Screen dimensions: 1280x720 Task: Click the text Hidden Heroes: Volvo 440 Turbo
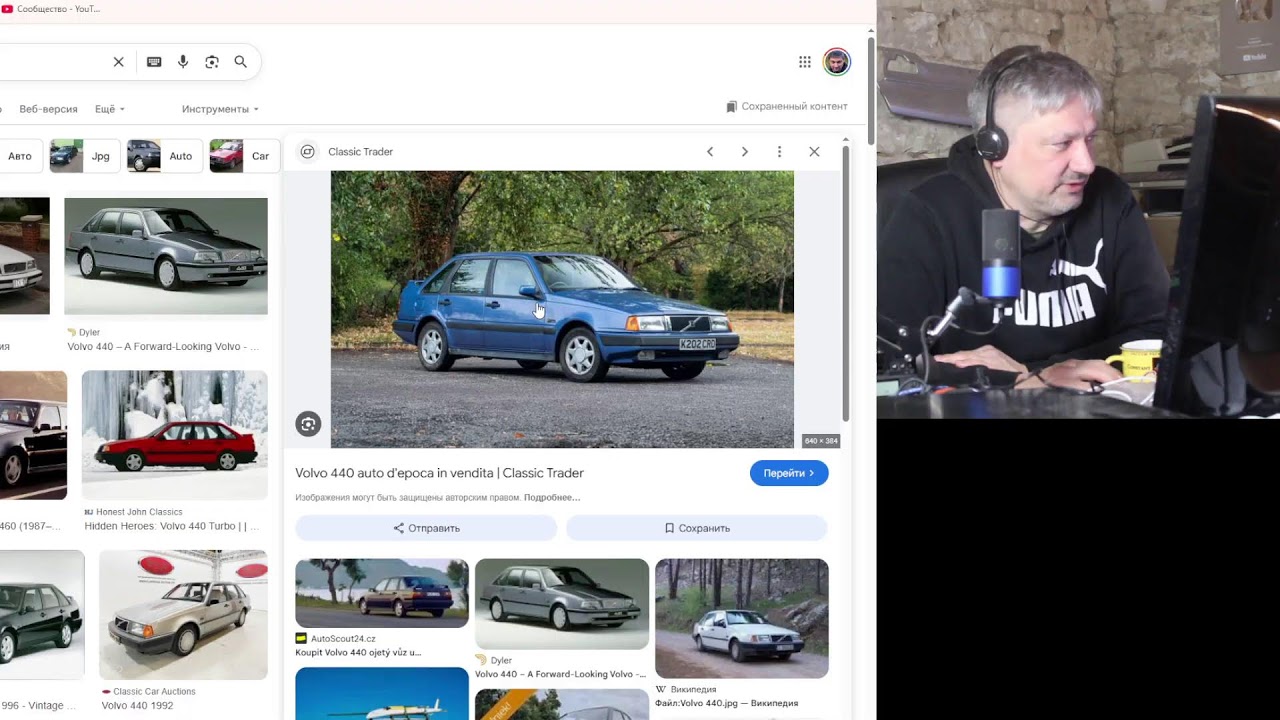pos(171,526)
